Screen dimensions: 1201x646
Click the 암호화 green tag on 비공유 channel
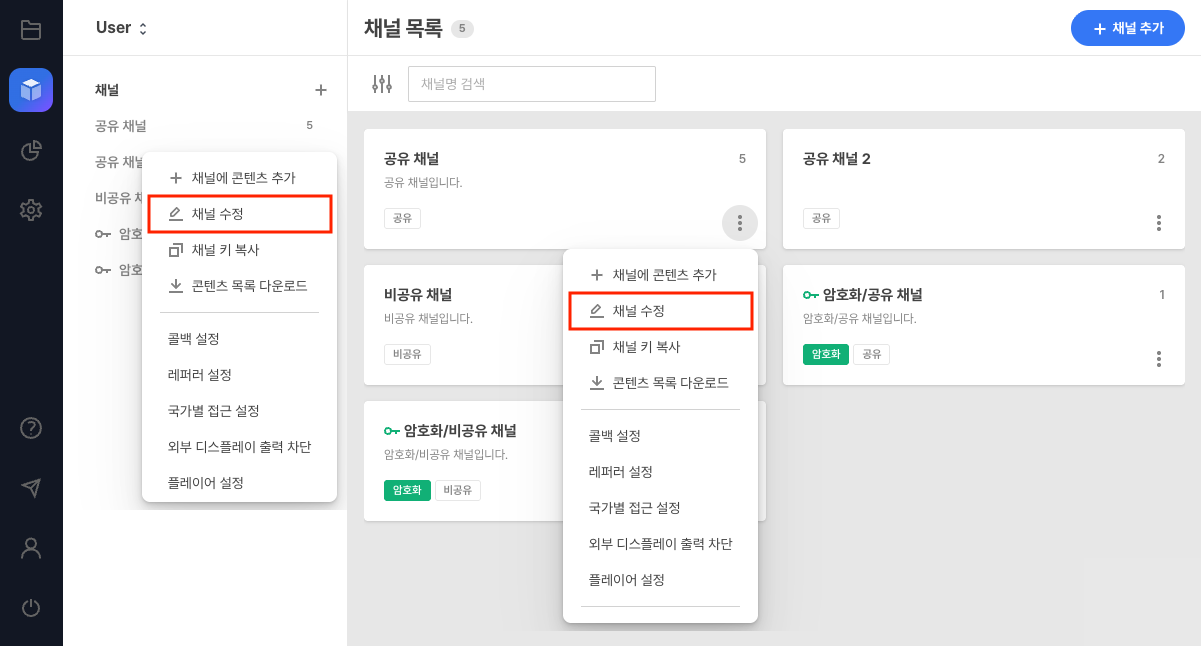click(x=407, y=490)
